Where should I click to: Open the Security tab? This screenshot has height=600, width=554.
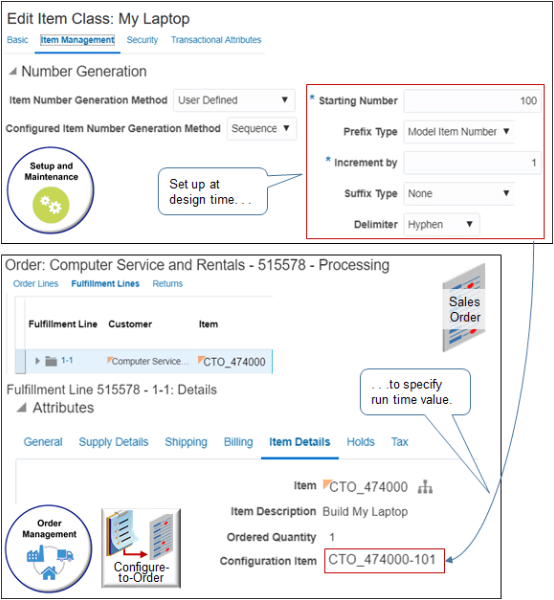point(142,40)
